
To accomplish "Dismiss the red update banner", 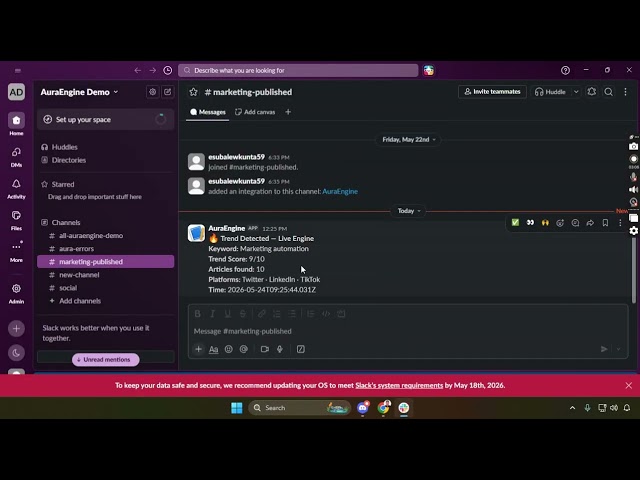I will click(x=629, y=385).
